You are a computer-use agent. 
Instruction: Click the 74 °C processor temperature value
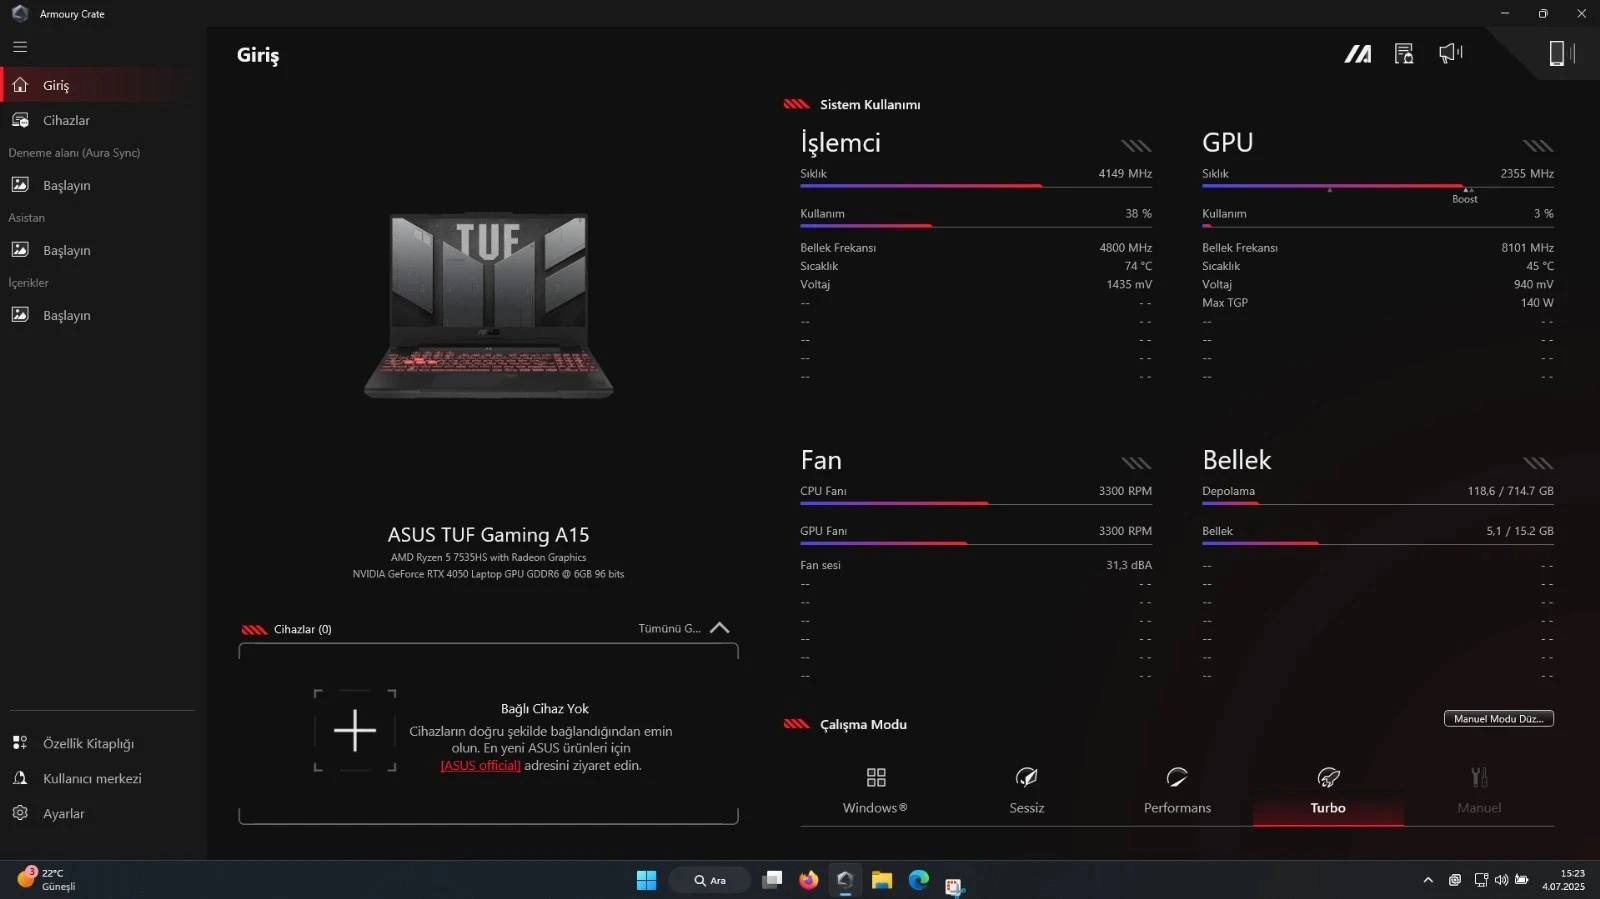click(1138, 266)
